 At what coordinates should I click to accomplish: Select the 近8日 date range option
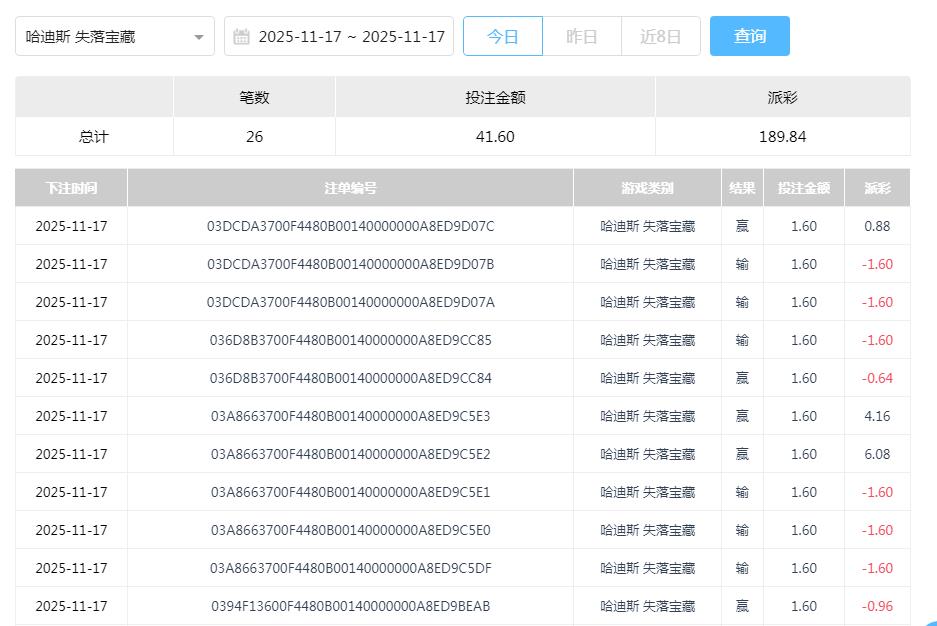(x=660, y=35)
